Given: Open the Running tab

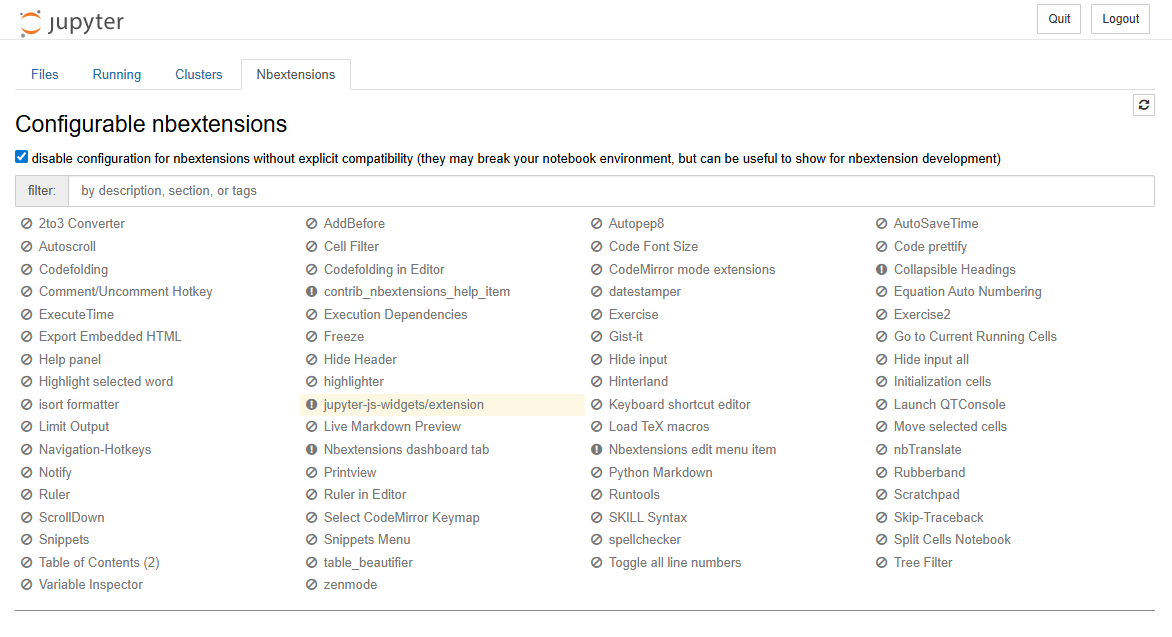Looking at the screenshot, I should tap(117, 74).
